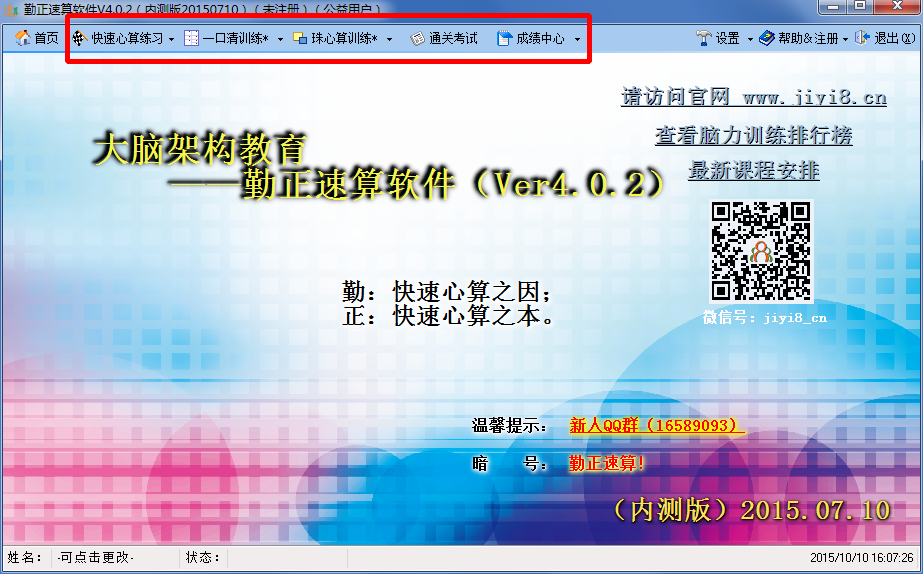
Task: Open the 查看脑力训练排行榜 link
Action: click(x=753, y=135)
